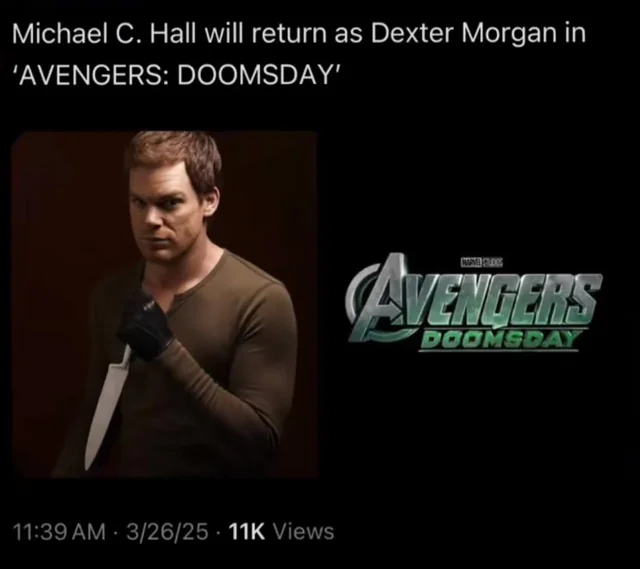Select the green DOOMSDAY subtitle in the logo

501,338
